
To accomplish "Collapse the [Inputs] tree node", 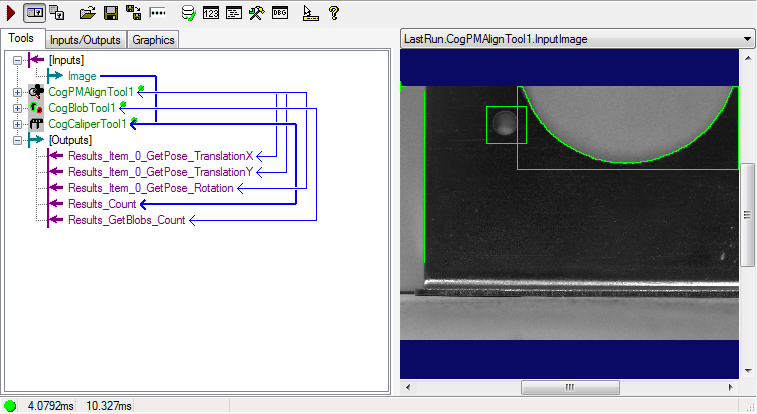I will pos(17,60).
